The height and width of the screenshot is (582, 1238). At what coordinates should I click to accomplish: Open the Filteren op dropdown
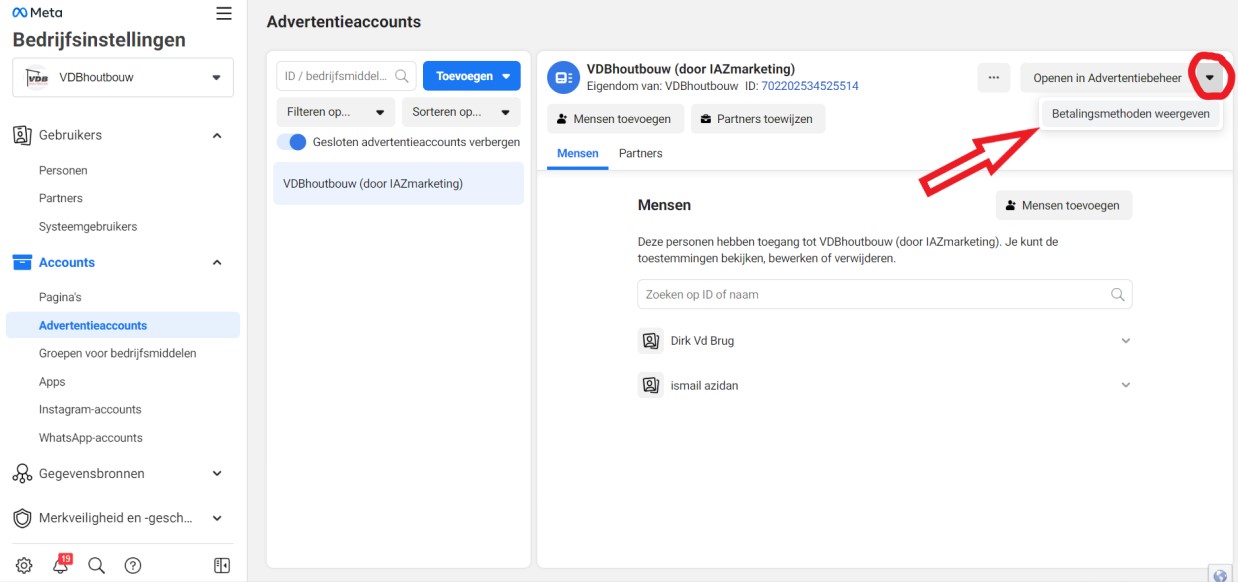pyautogui.click(x=336, y=112)
